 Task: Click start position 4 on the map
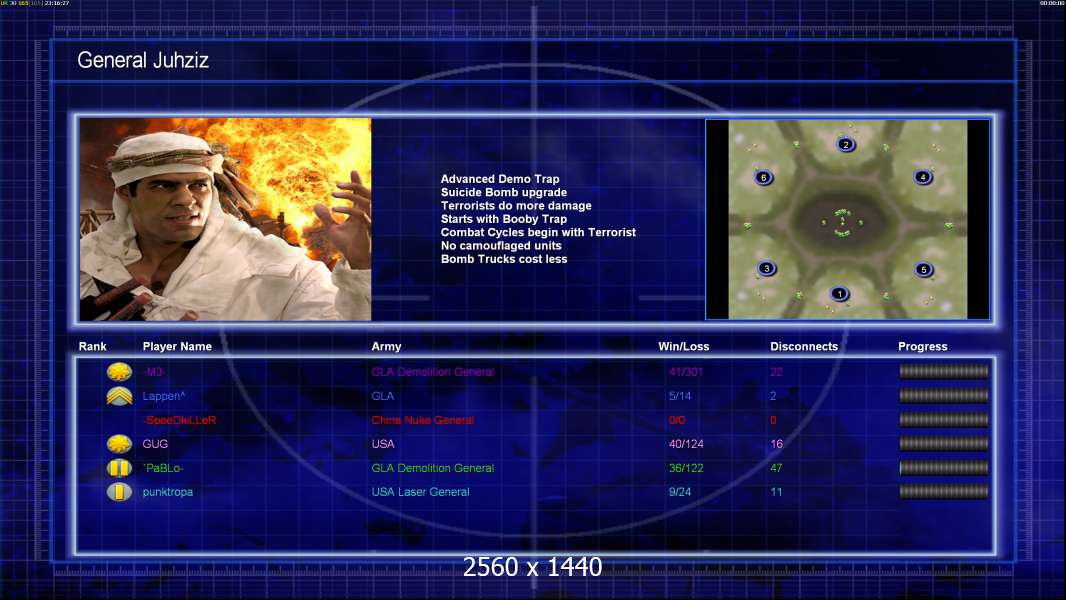pyautogui.click(x=923, y=177)
